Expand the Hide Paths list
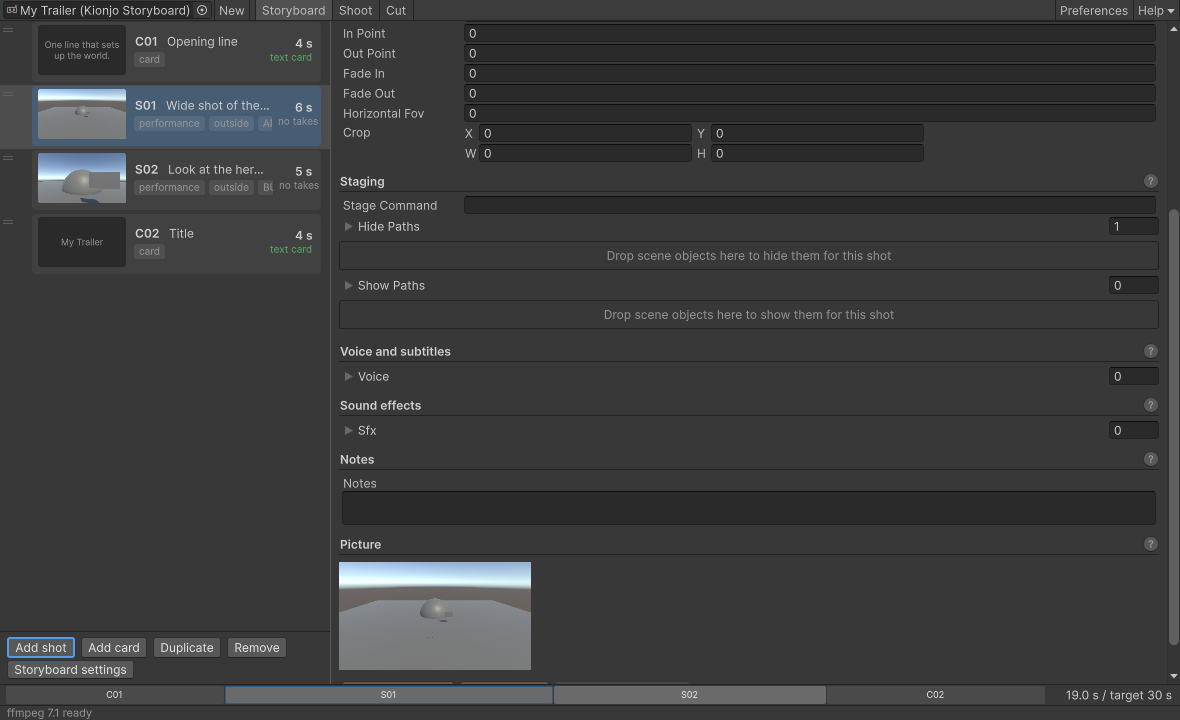Screen dimensions: 1180x720 click(348, 226)
